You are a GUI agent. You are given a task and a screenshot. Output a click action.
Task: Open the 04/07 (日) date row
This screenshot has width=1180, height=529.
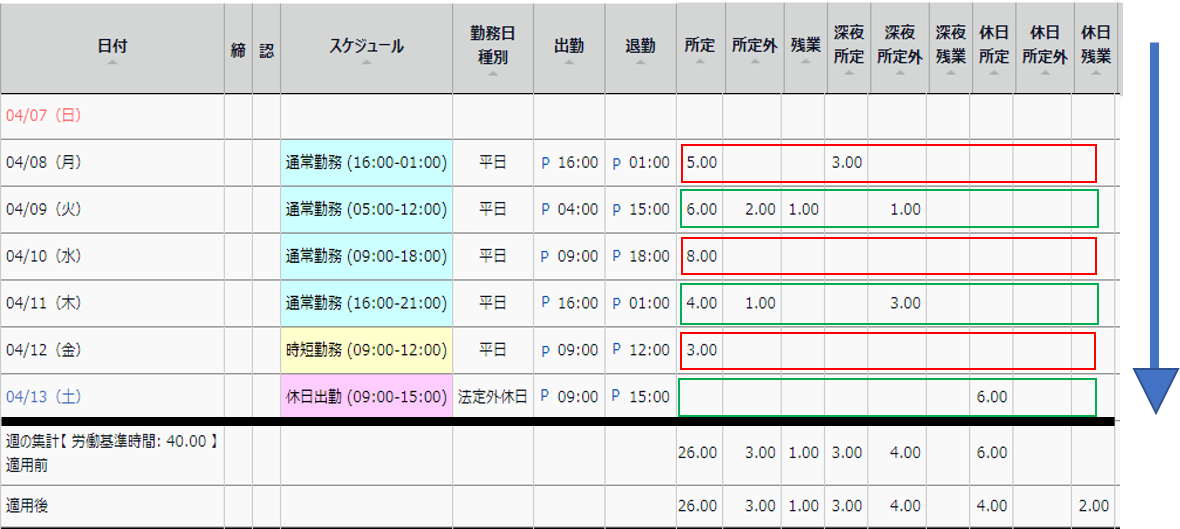coord(43,116)
